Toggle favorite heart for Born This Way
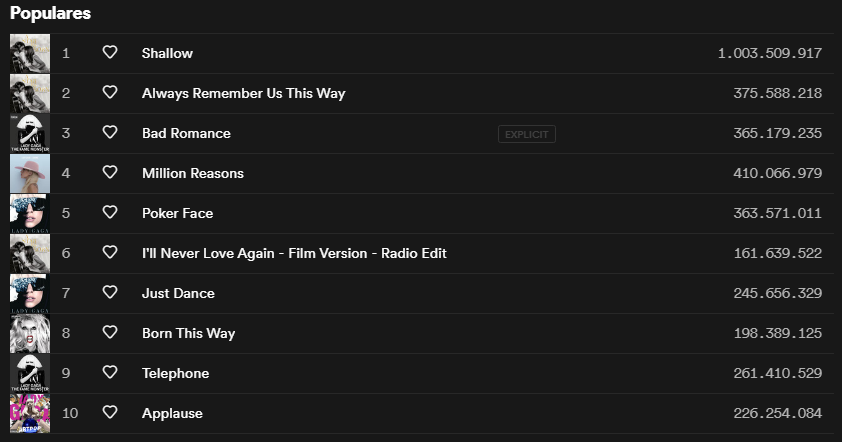Viewport: 842px width, 442px height. (x=110, y=332)
